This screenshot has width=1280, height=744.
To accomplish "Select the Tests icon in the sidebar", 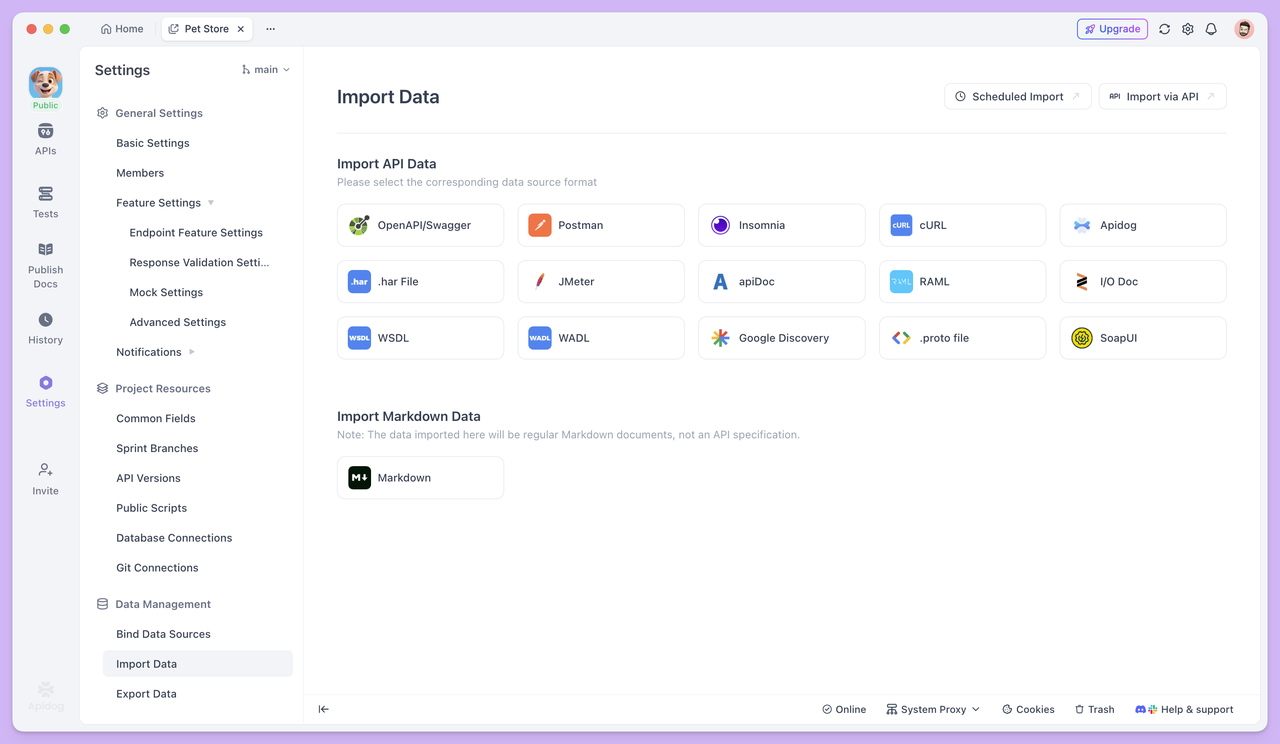I will point(45,200).
